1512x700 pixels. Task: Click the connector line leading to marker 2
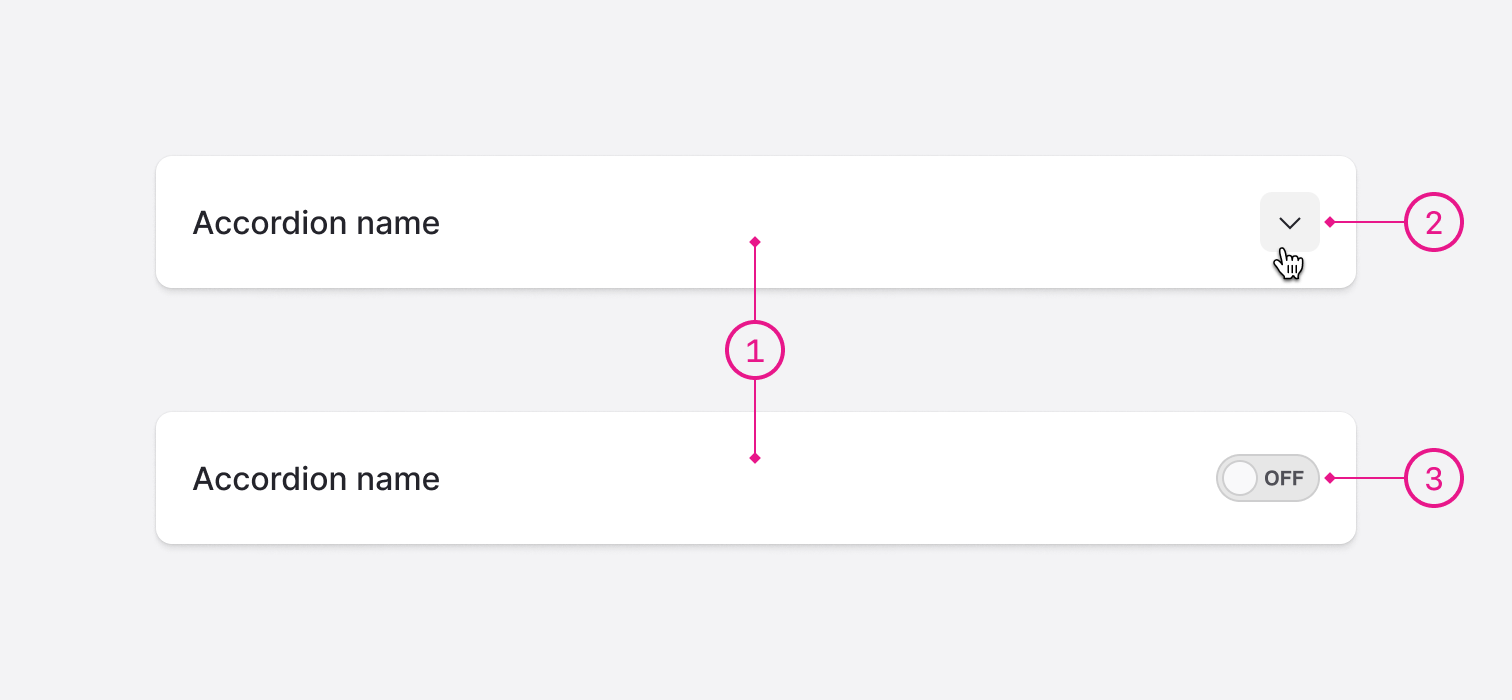tap(1368, 222)
